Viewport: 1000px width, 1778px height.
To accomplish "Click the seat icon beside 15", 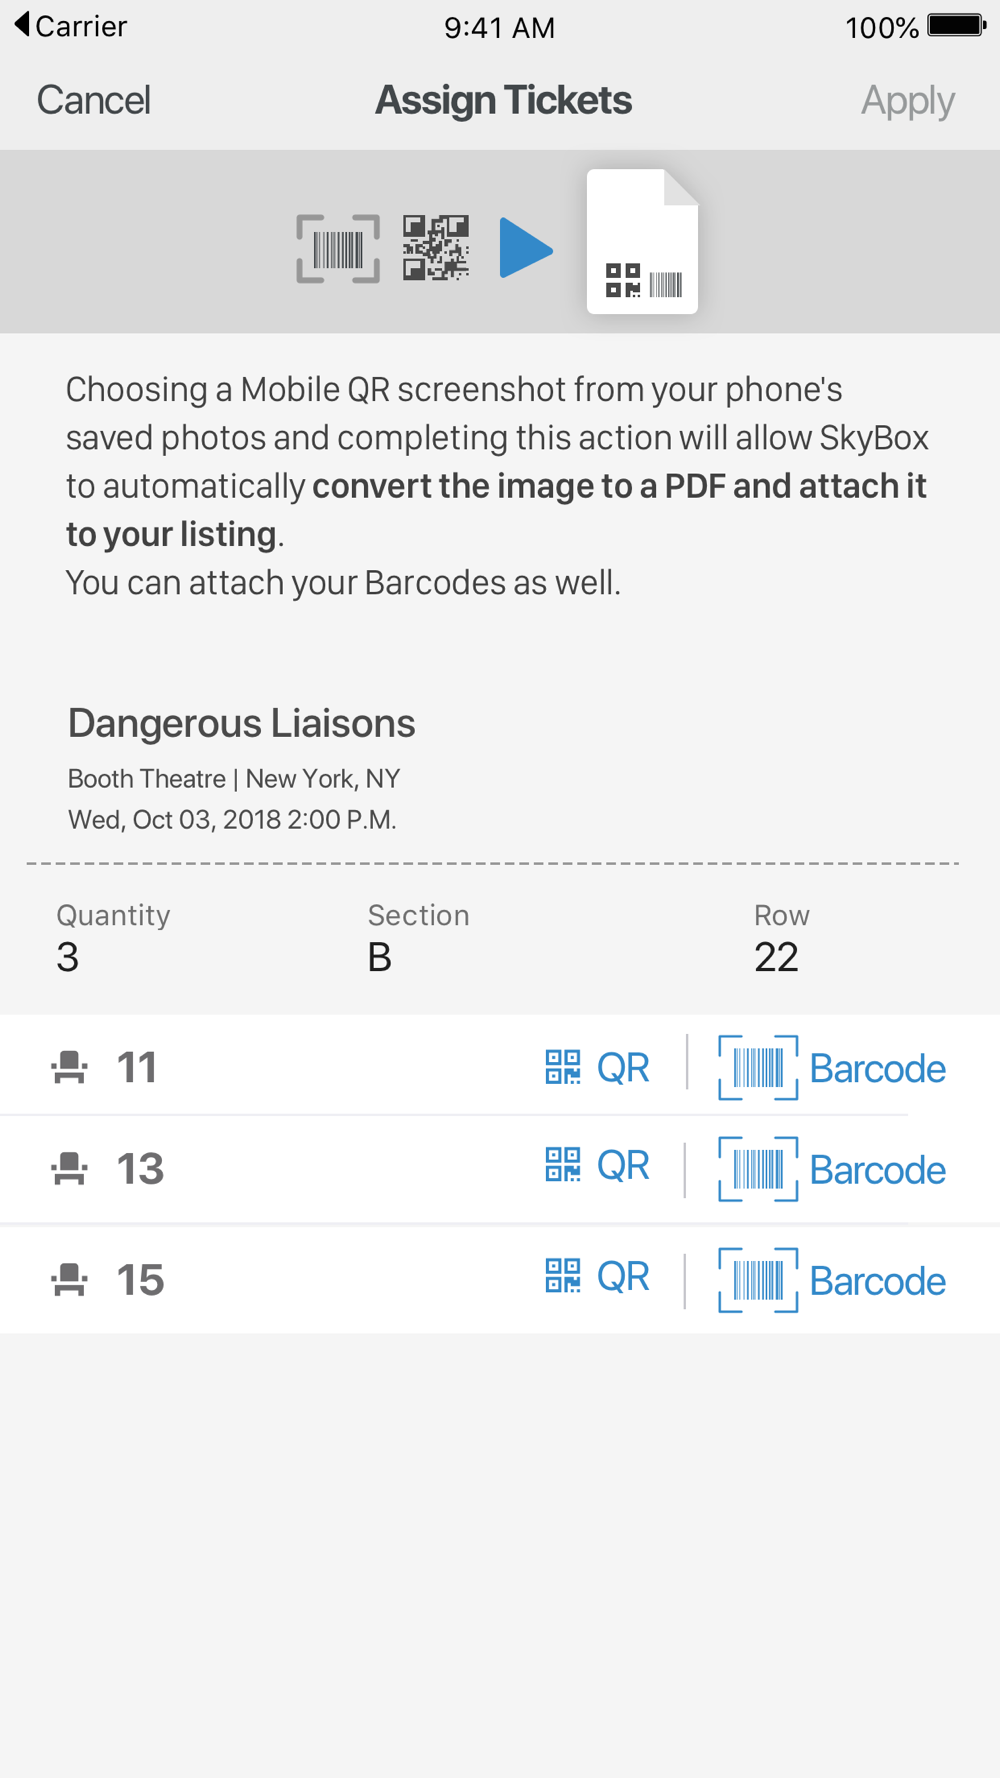I will [x=69, y=1279].
